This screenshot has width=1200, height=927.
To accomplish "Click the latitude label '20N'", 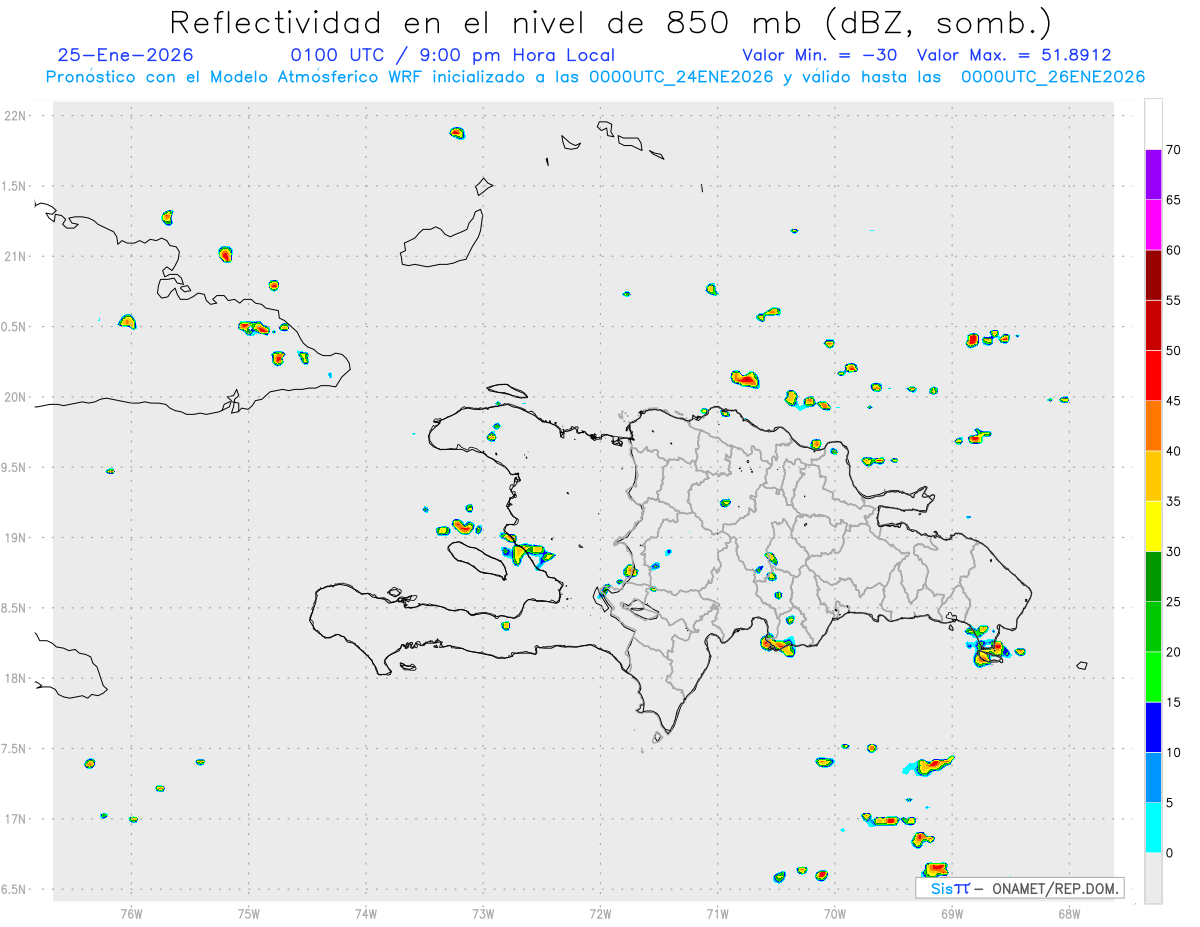I will coord(16,397).
